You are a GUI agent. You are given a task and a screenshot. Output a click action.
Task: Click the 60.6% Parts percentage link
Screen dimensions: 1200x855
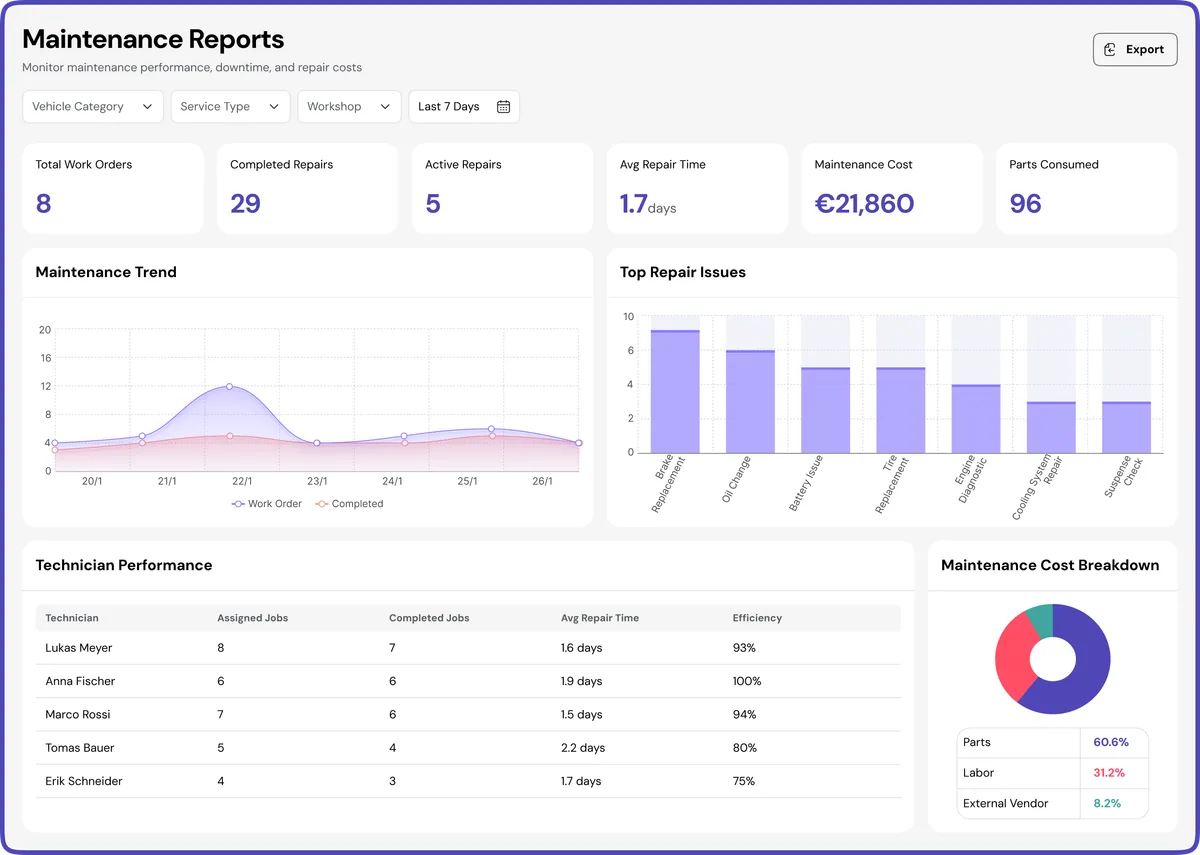point(1111,742)
